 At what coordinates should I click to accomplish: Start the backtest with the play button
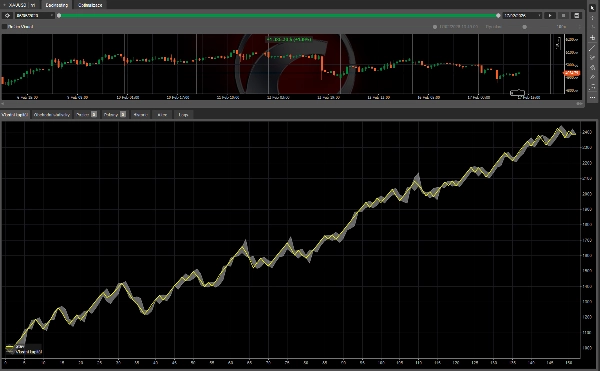click(x=550, y=16)
